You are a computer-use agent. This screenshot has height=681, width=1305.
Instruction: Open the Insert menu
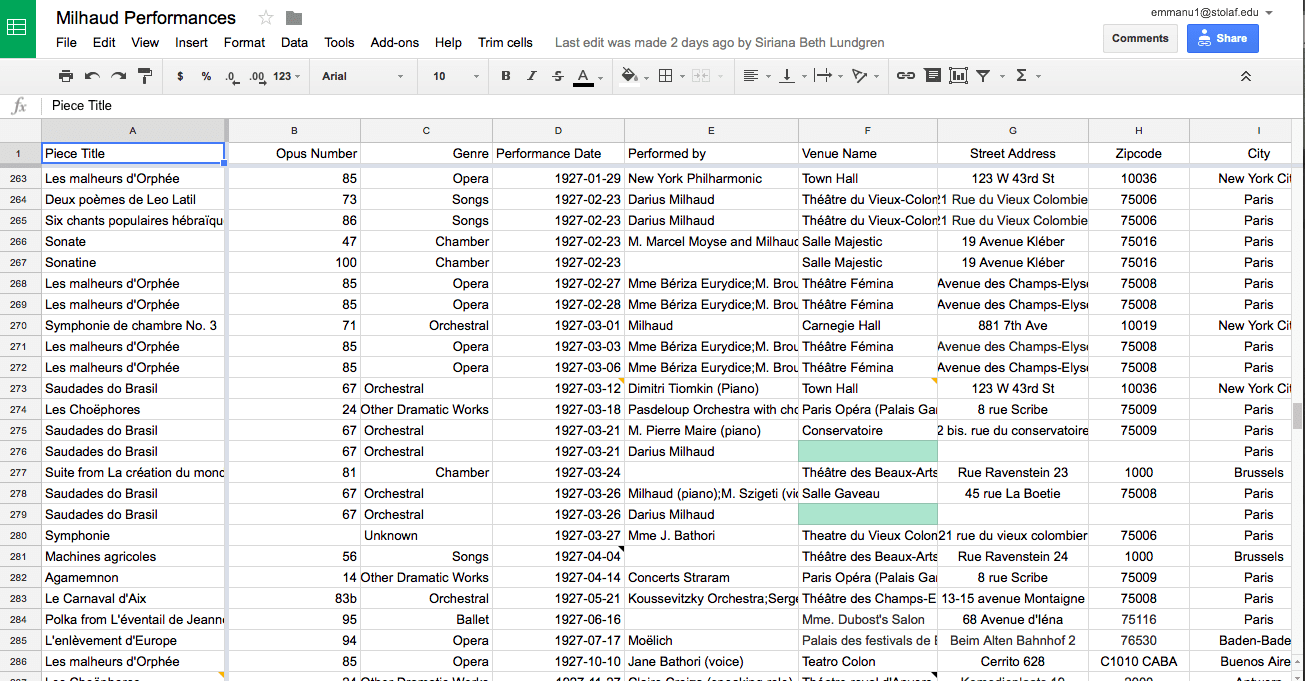click(x=191, y=43)
